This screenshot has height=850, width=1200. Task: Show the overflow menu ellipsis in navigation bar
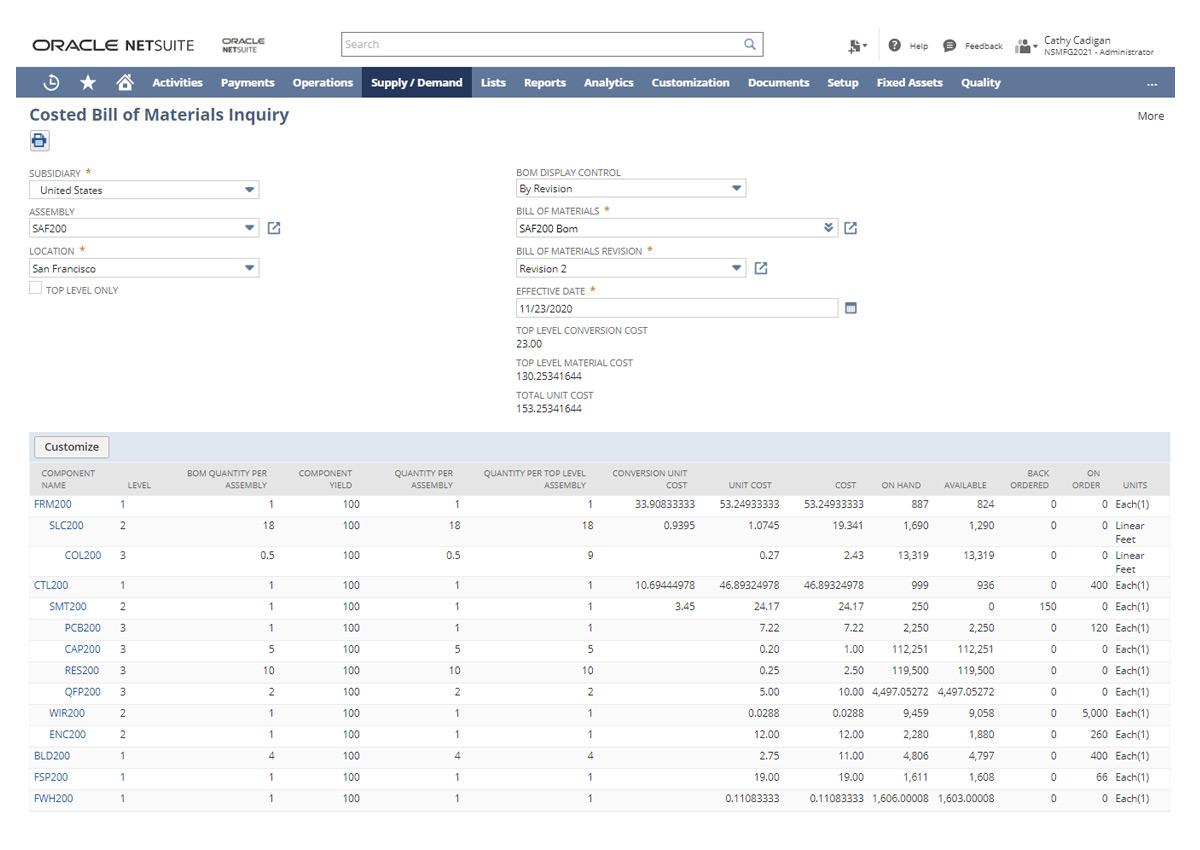(1152, 83)
